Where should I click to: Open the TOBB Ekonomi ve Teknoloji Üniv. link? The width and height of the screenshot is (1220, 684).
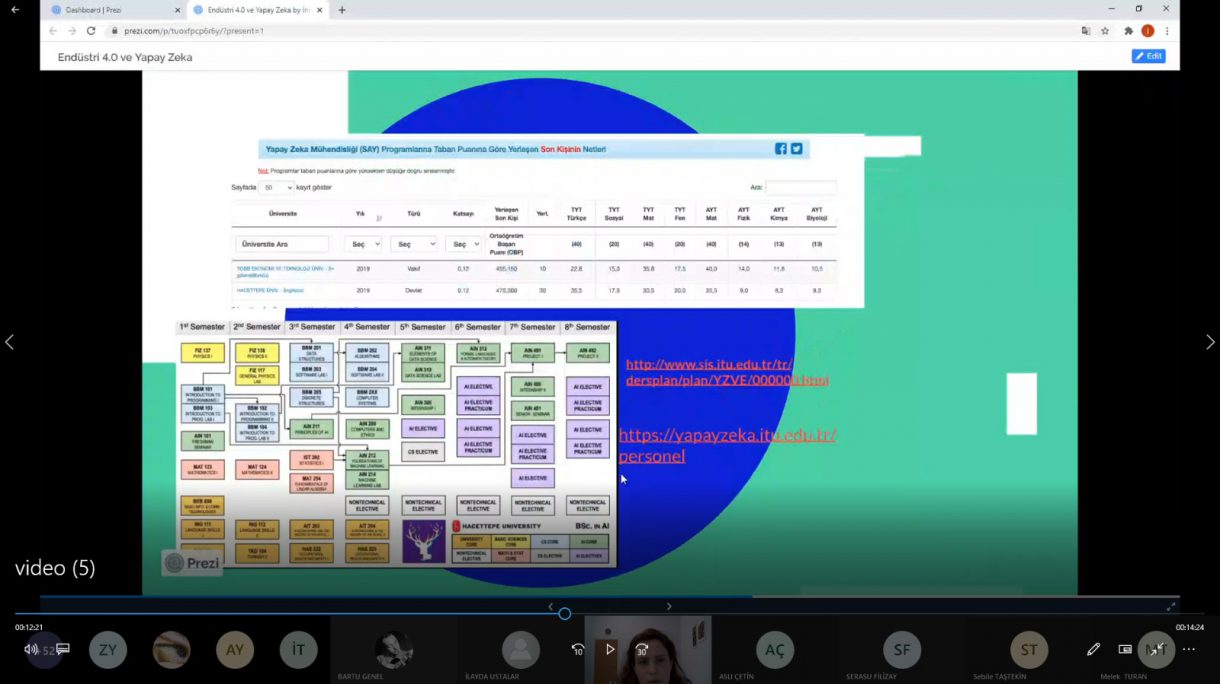click(285, 270)
